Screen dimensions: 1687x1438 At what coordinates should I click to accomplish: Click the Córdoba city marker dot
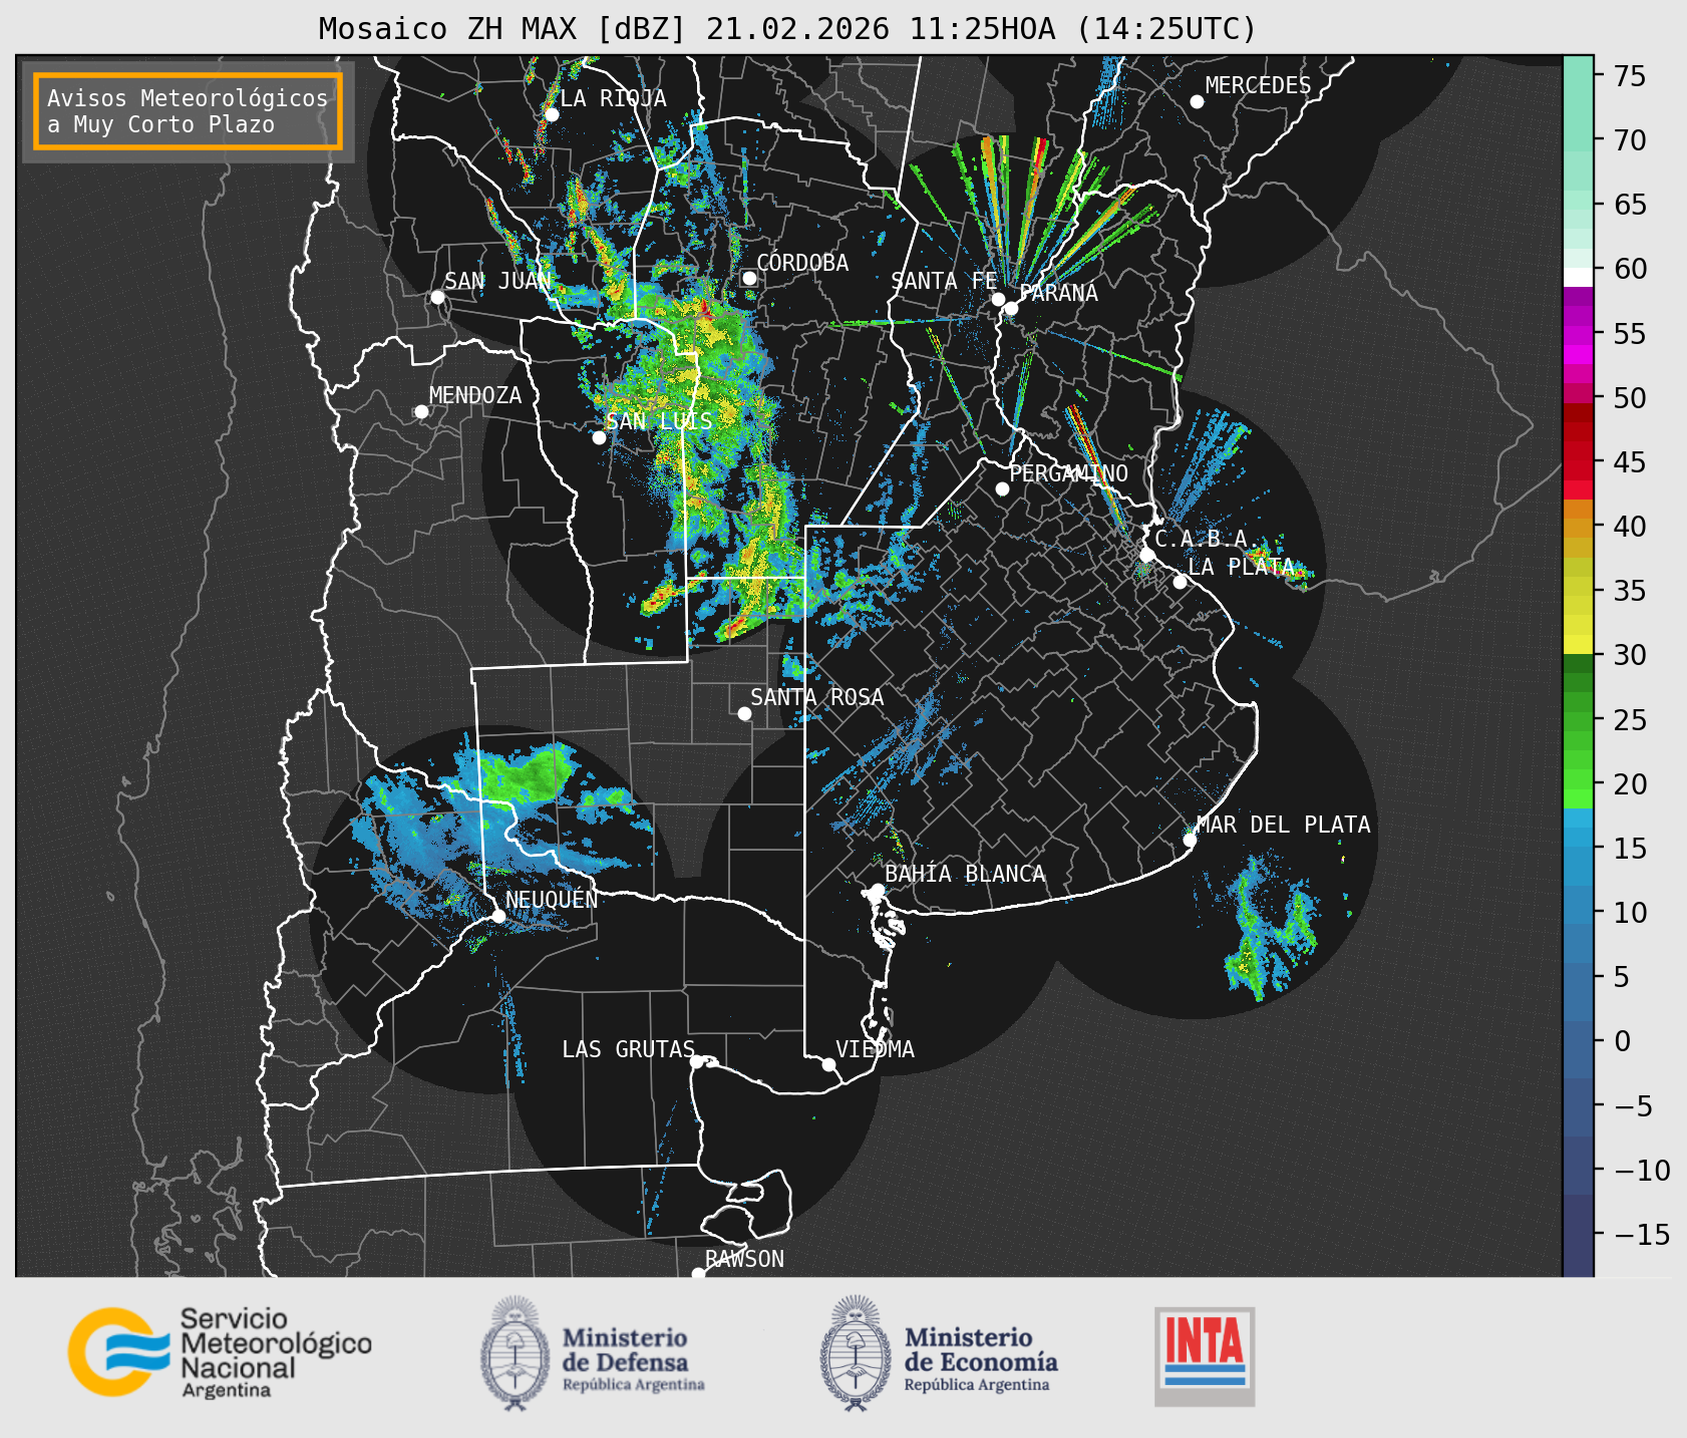(x=749, y=278)
